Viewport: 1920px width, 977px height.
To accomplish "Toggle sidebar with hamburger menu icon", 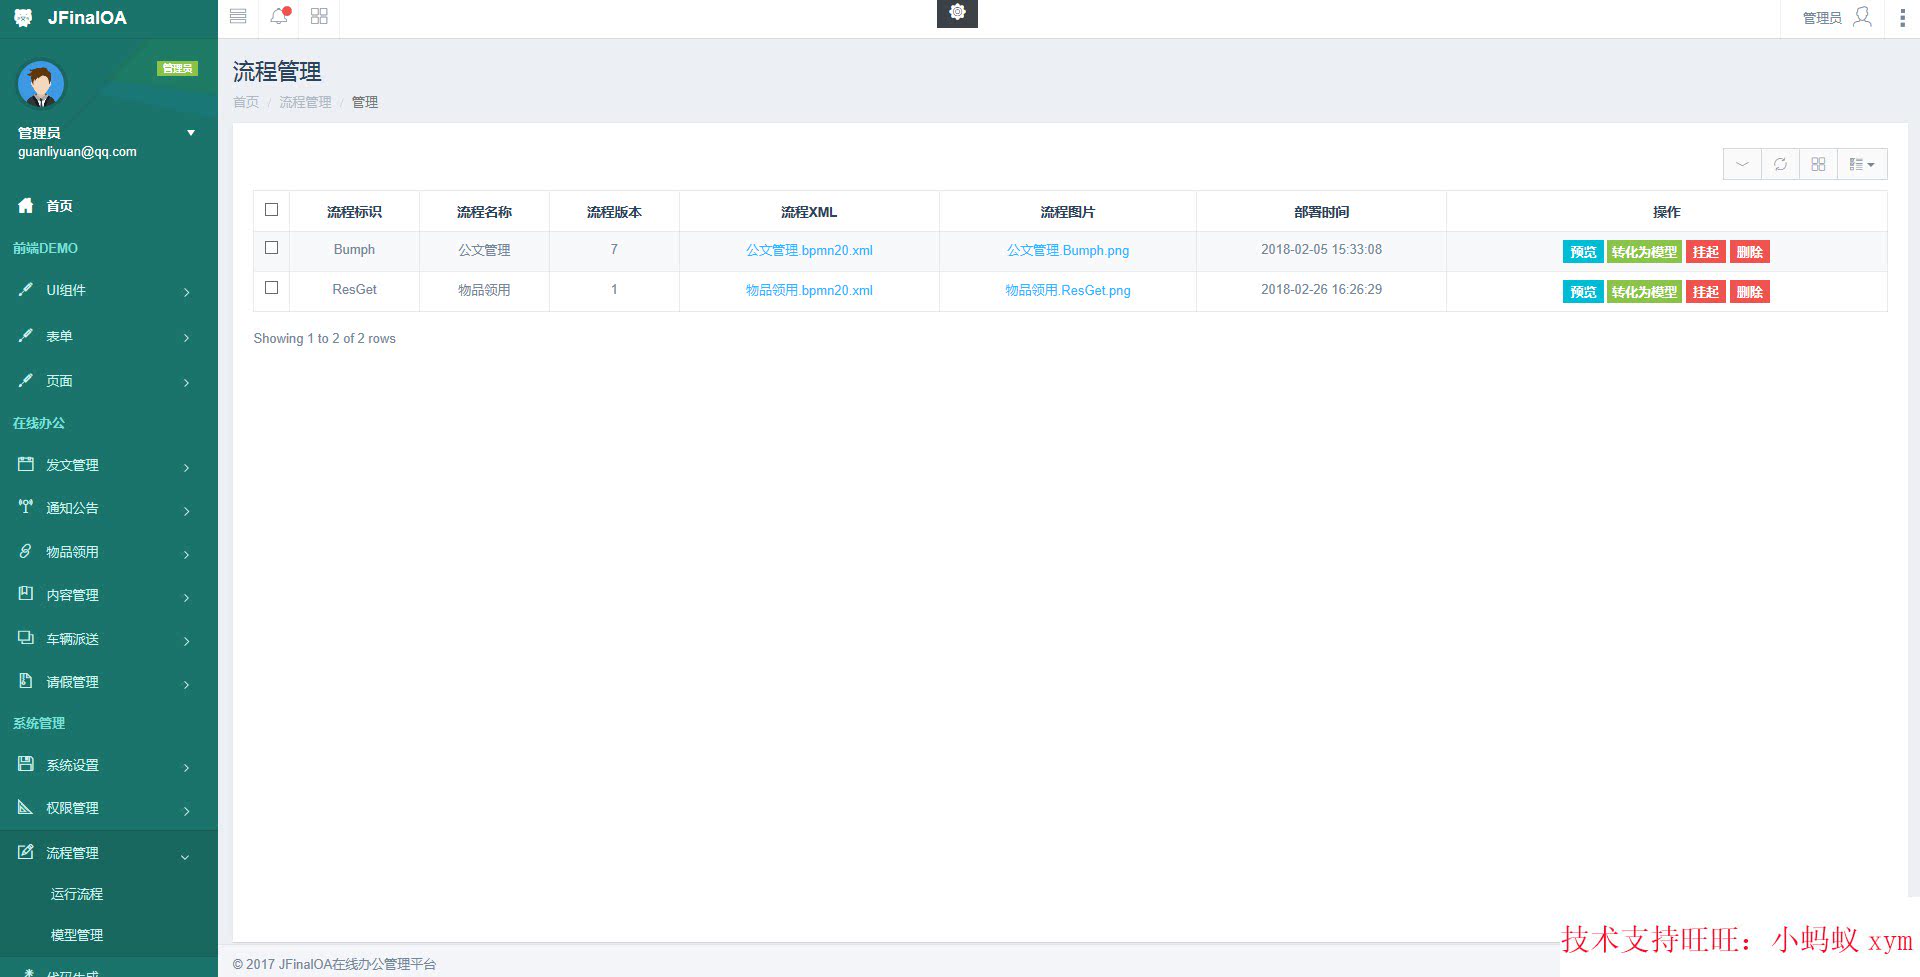I will pos(238,16).
